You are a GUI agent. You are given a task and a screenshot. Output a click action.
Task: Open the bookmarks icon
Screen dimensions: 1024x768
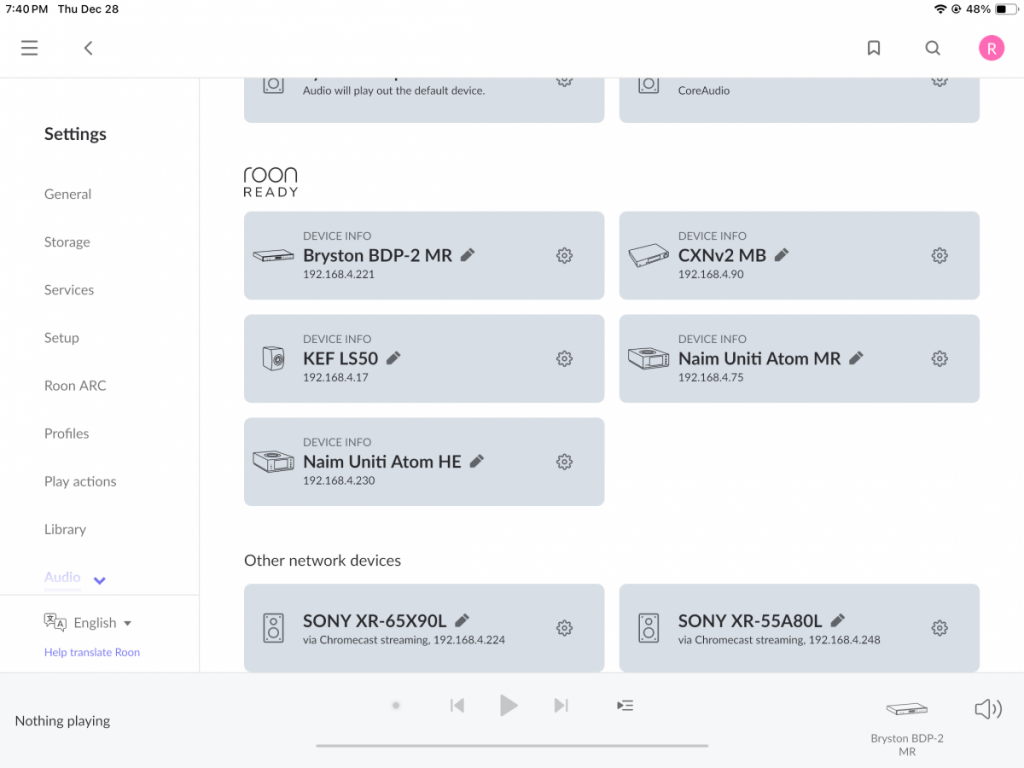point(873,48)
